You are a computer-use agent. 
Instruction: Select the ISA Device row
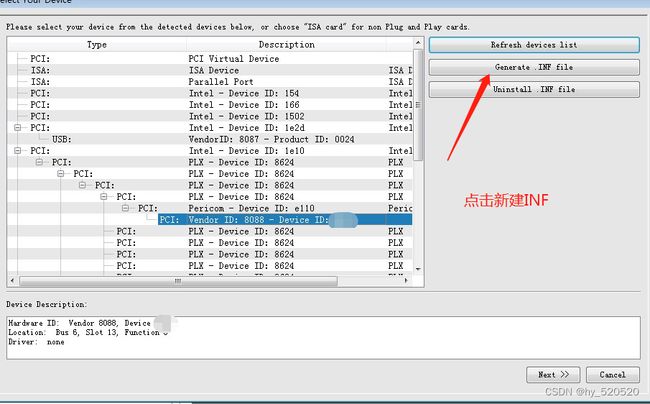[210, 70]
